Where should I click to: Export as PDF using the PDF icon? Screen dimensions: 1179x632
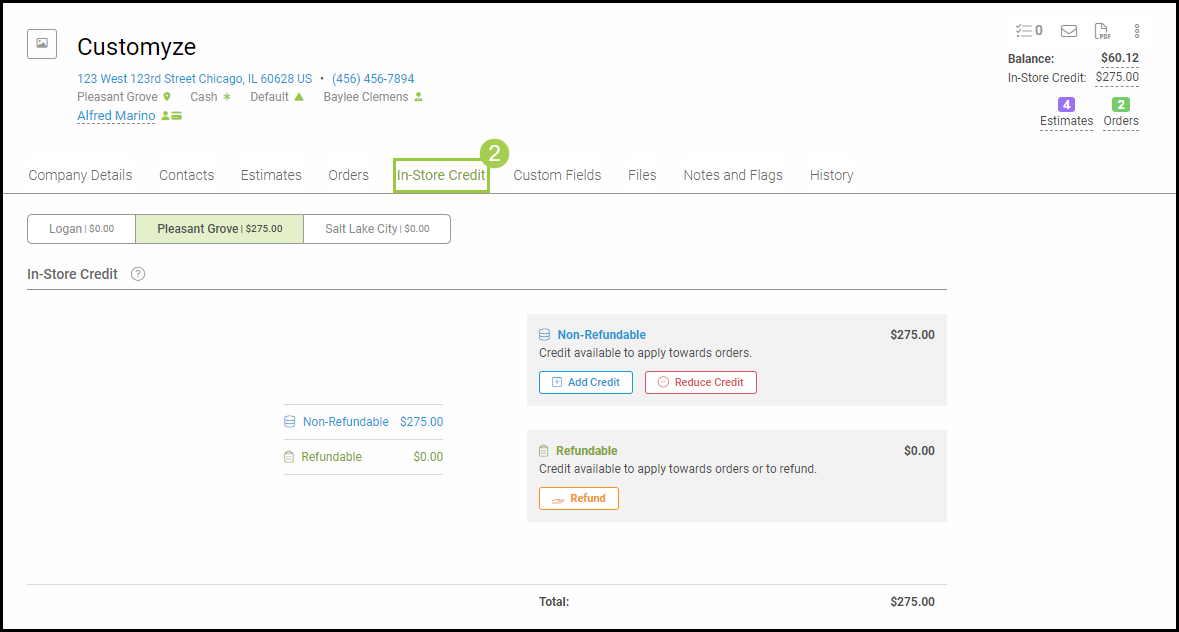tap(1102, 31)
